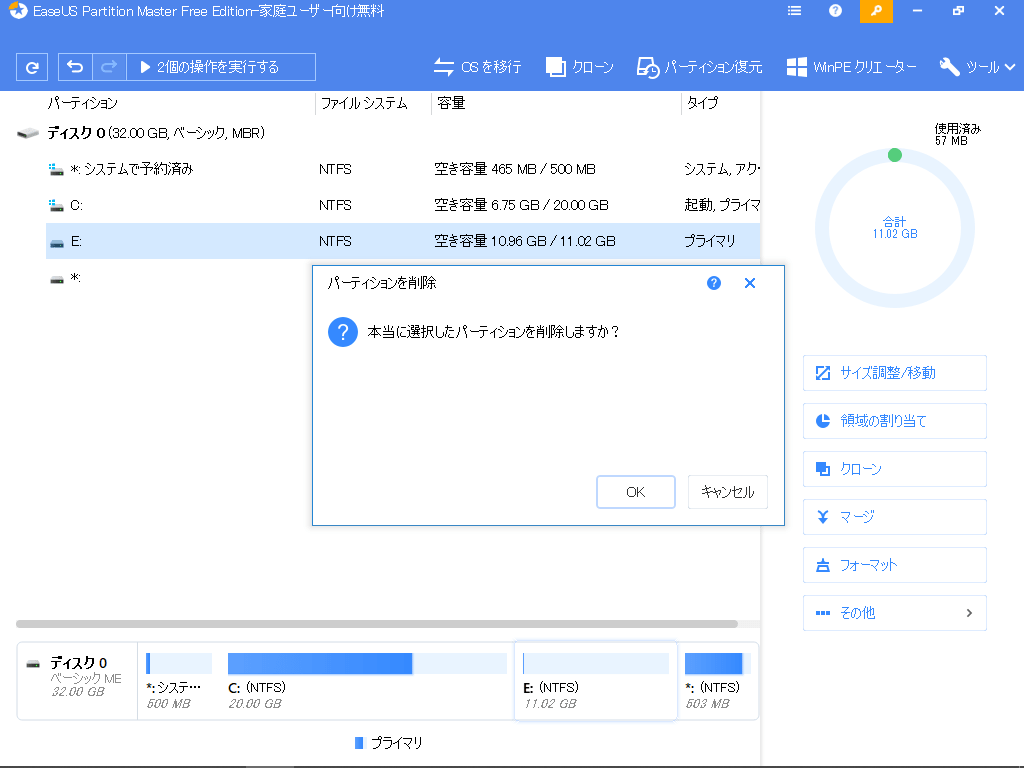The image size is (1024, 768).
Task: Choose クローン in side panel
Action: (894, 469)
